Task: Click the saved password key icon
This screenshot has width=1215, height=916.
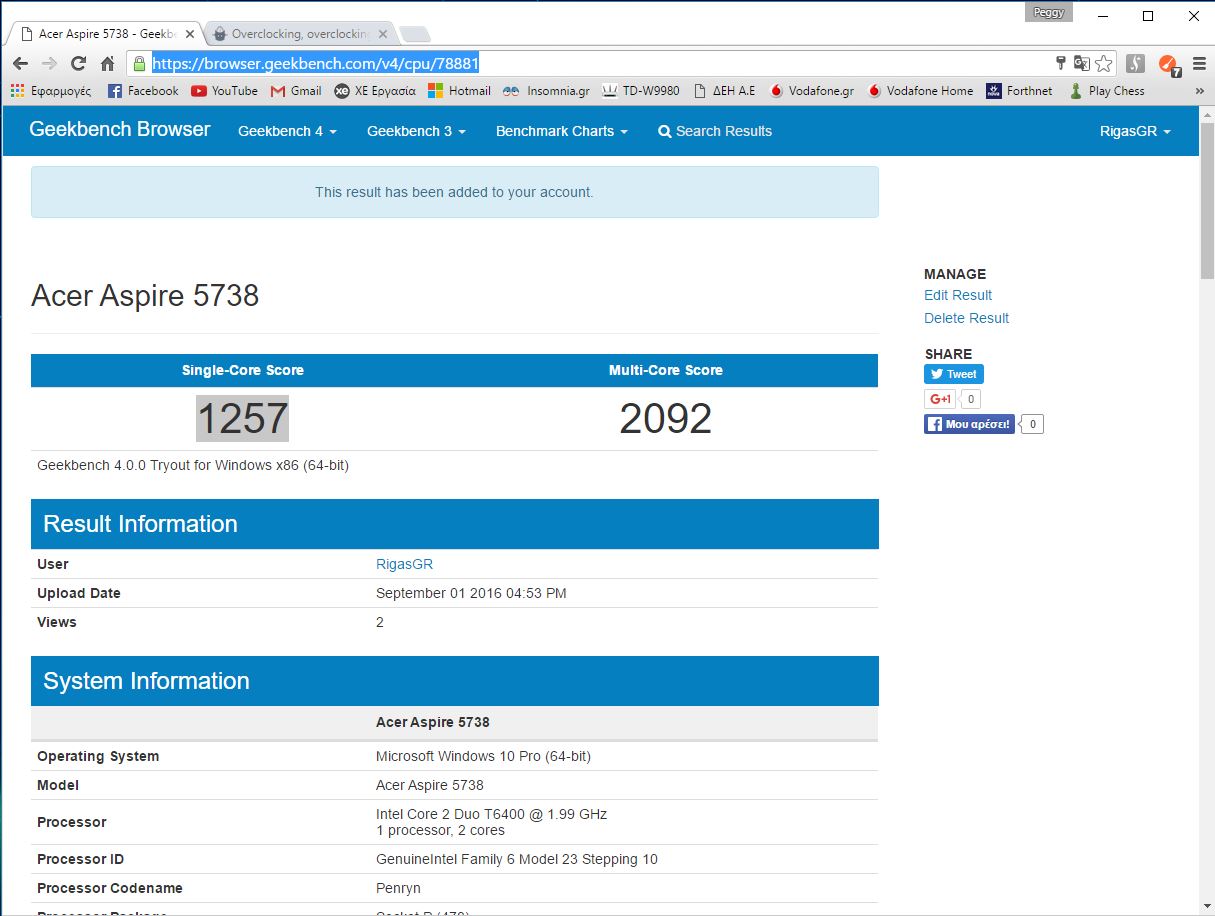Action: (x=1061, y=64)
